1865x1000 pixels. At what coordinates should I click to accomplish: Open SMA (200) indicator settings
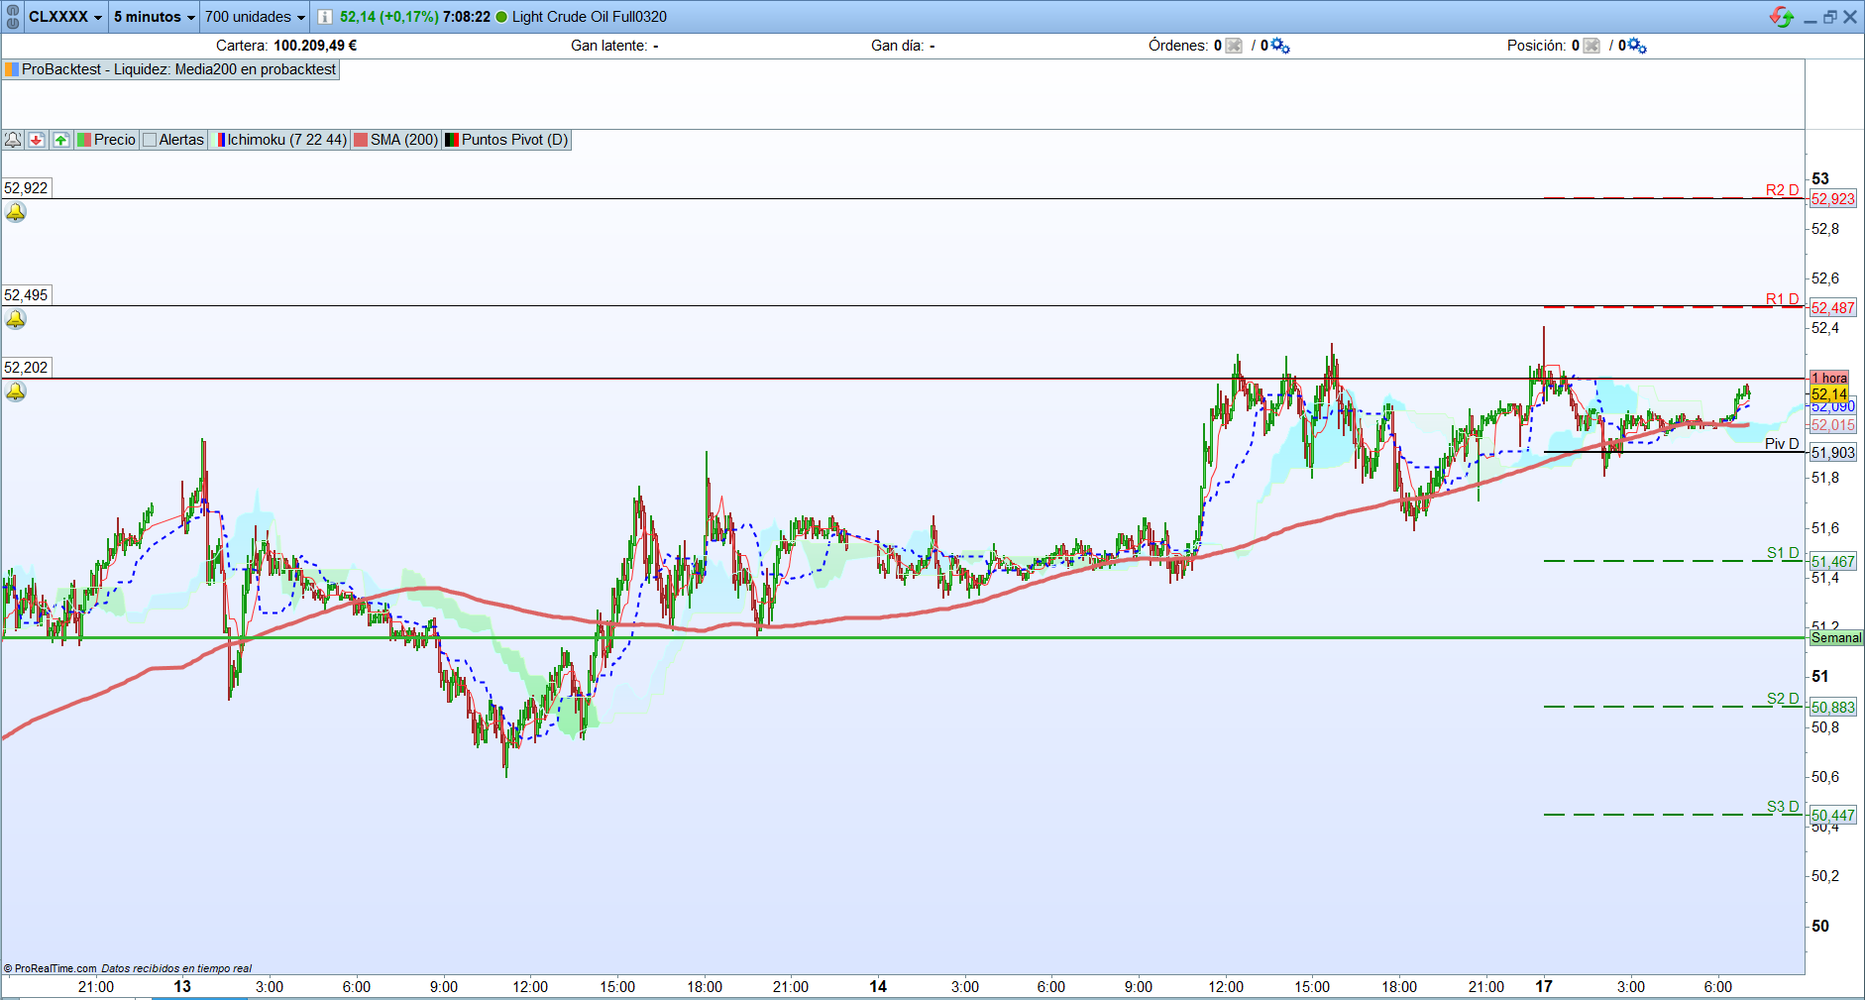396,140
